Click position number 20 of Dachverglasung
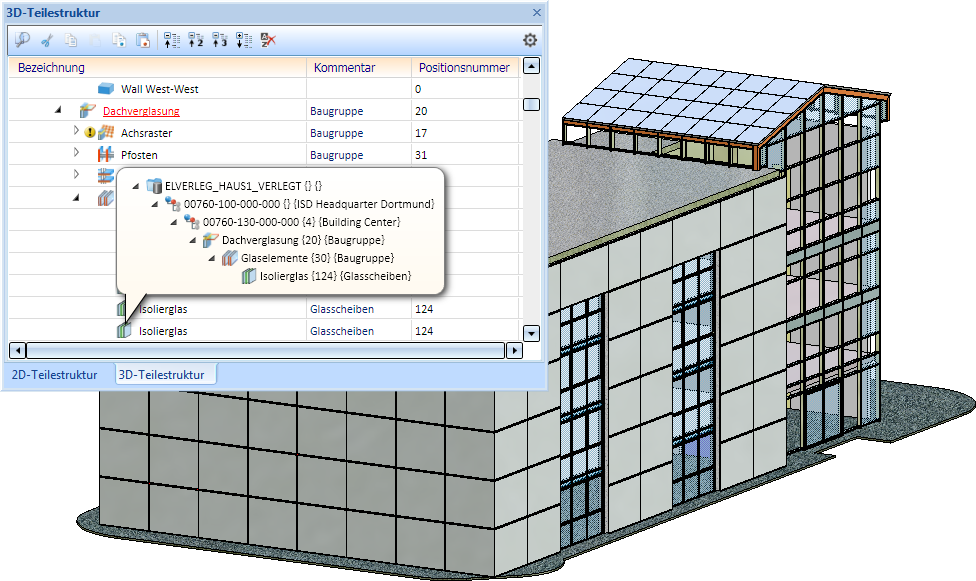This screenshot has height=581, width=976. pyautogui.click(x=421, y=111)
